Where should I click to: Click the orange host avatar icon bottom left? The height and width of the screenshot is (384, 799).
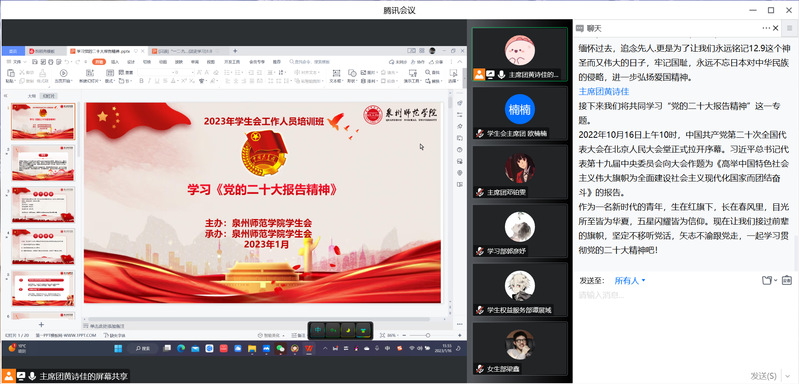[9, 376]
